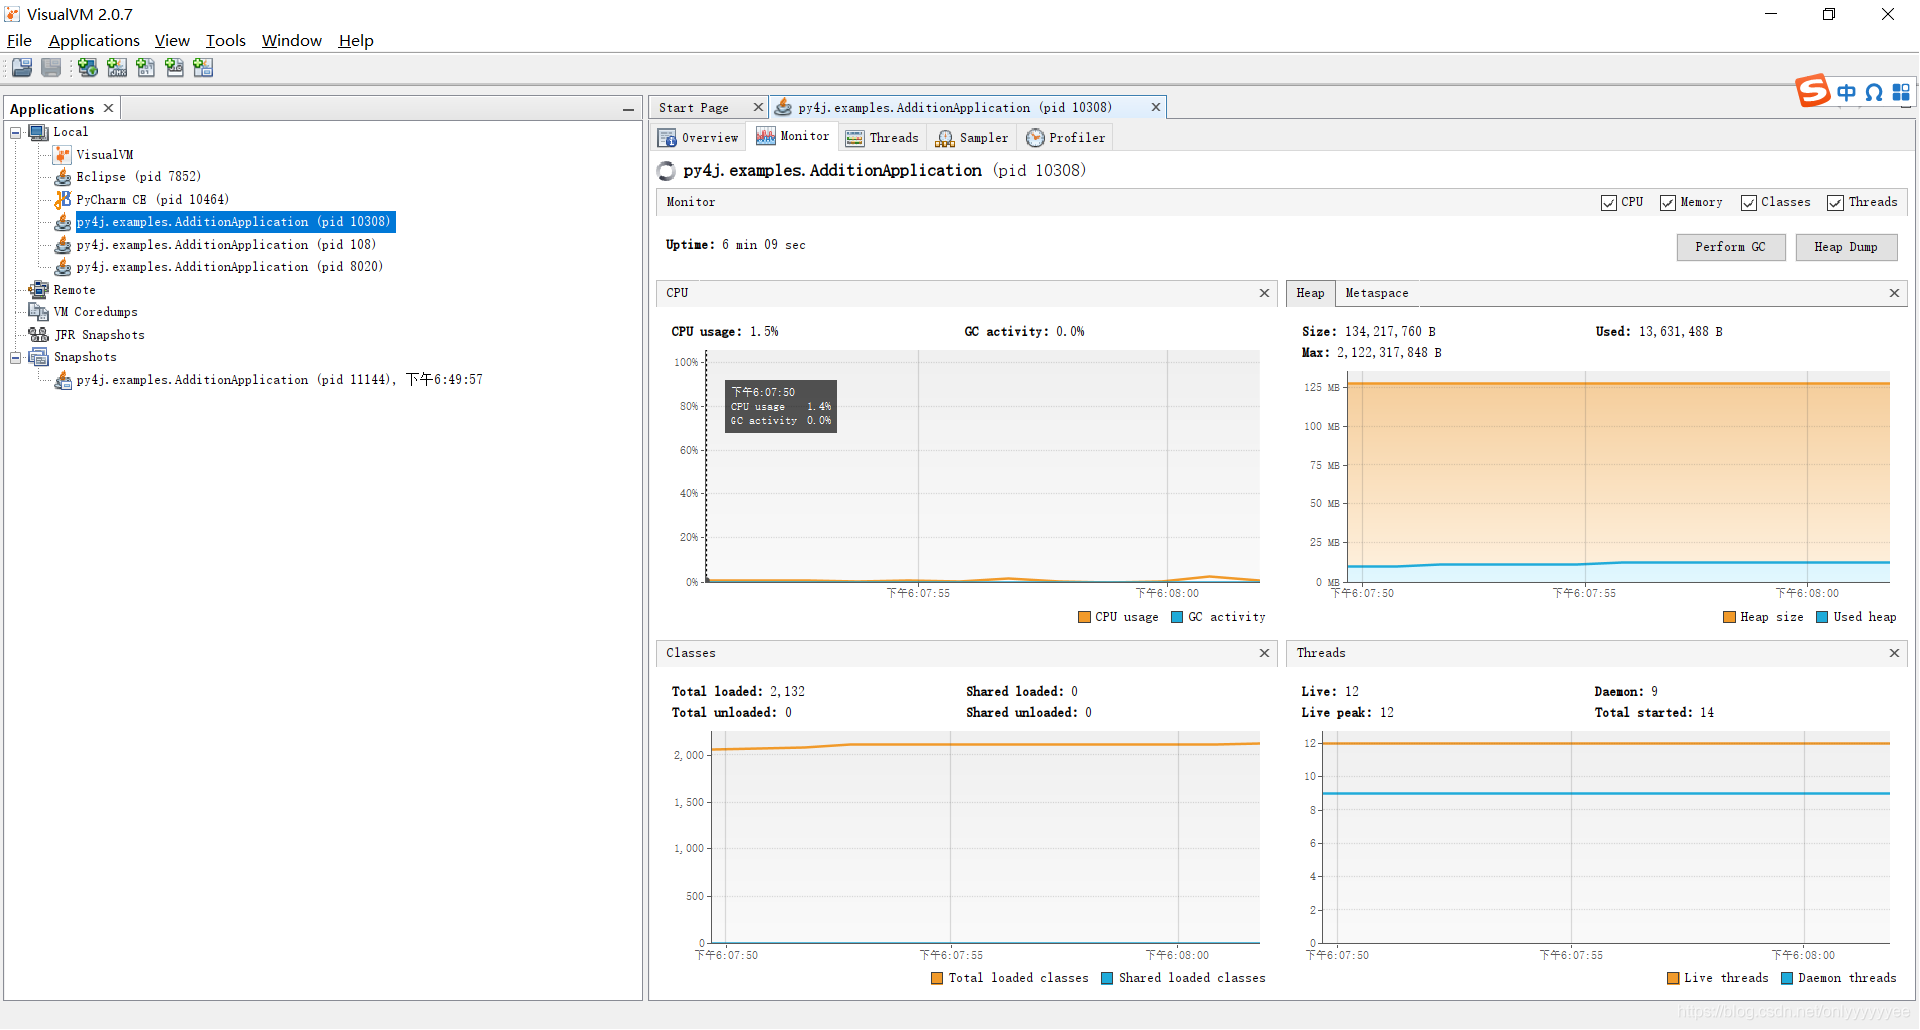This screenshot has height=1030, width=1920.
Task: Click the Load Snapshot toolbar icon
Action: pyautogui.click(x=22, y=67)
